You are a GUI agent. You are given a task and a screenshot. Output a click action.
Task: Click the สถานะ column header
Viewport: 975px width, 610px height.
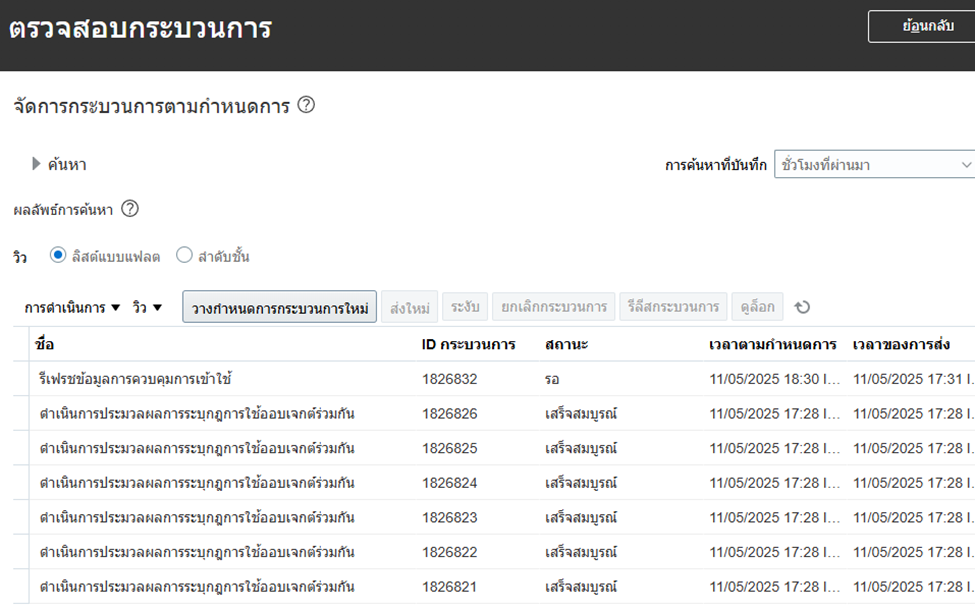567,344
